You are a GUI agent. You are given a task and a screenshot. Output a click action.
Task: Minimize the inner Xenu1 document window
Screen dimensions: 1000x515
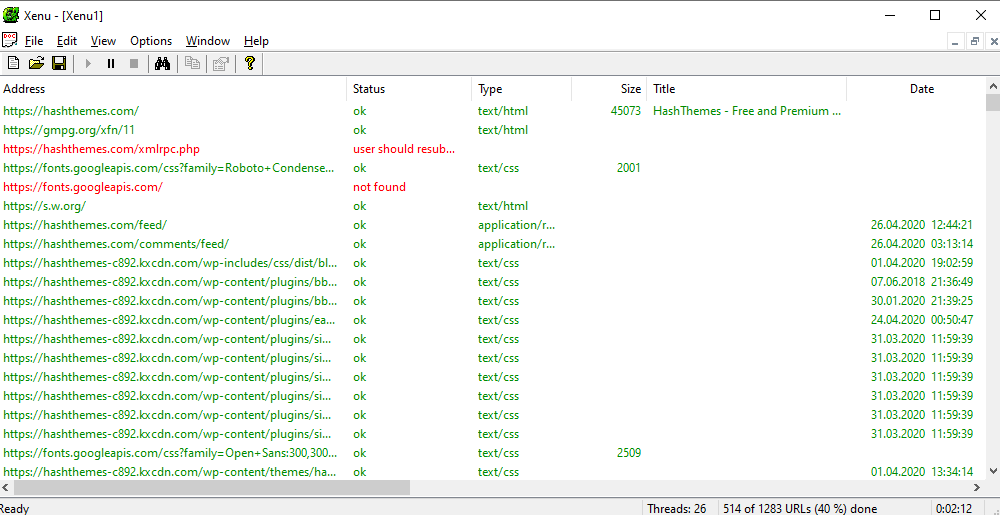pyautogui.click(x=955, y=42)
